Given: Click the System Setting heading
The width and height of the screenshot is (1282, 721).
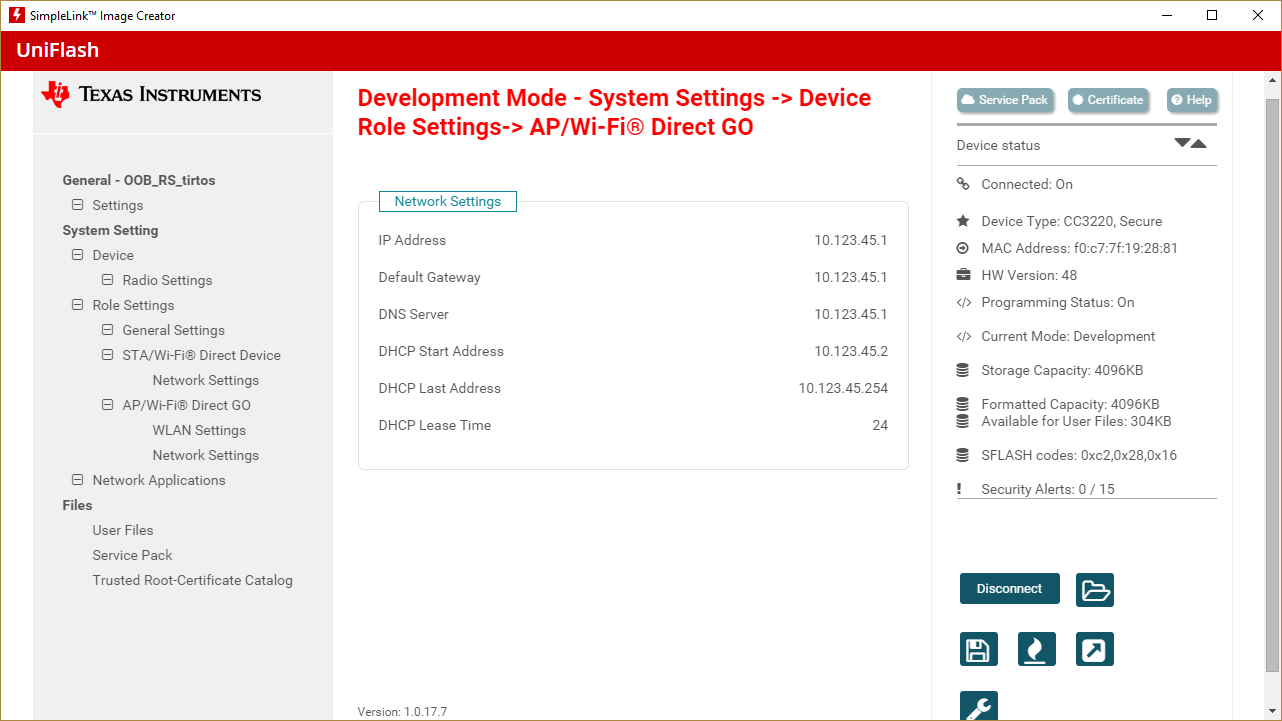Looking at the screenshot, I should 110,230.
